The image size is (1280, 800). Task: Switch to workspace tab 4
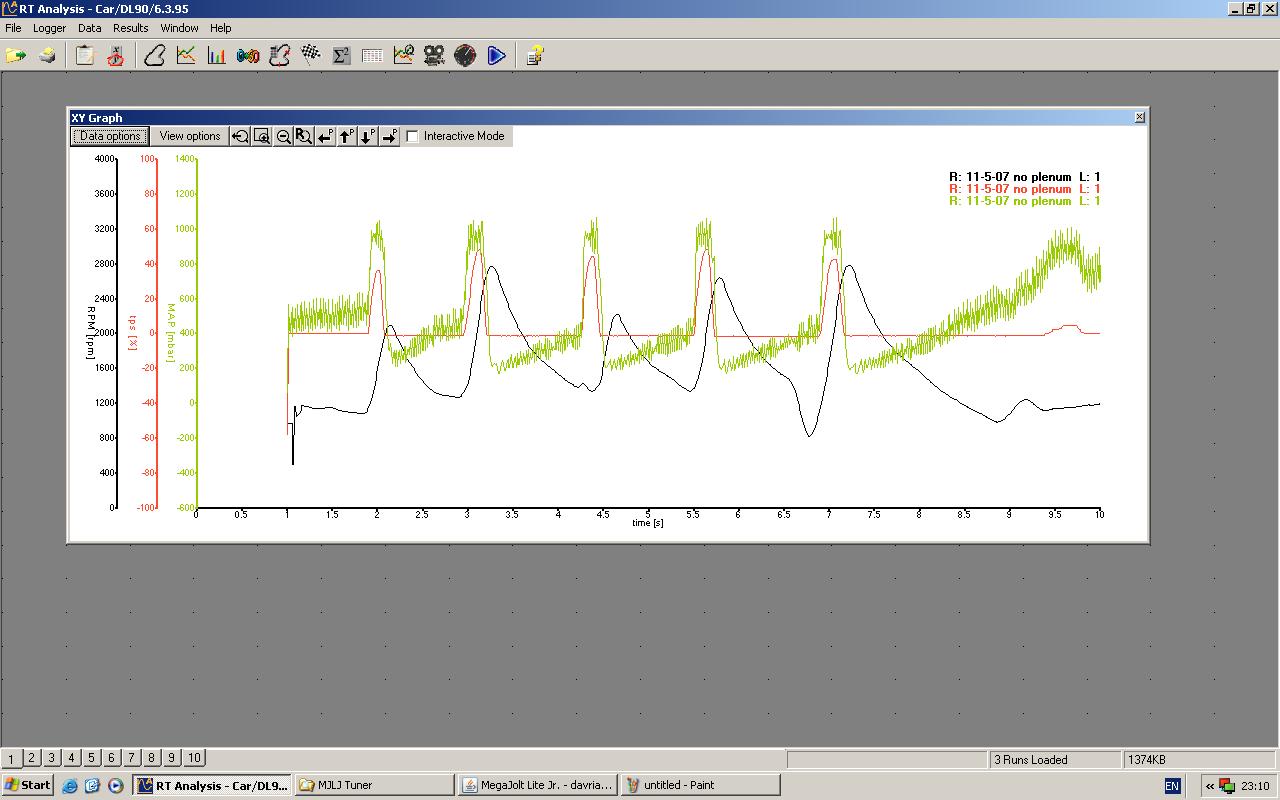tap(71, 758)
